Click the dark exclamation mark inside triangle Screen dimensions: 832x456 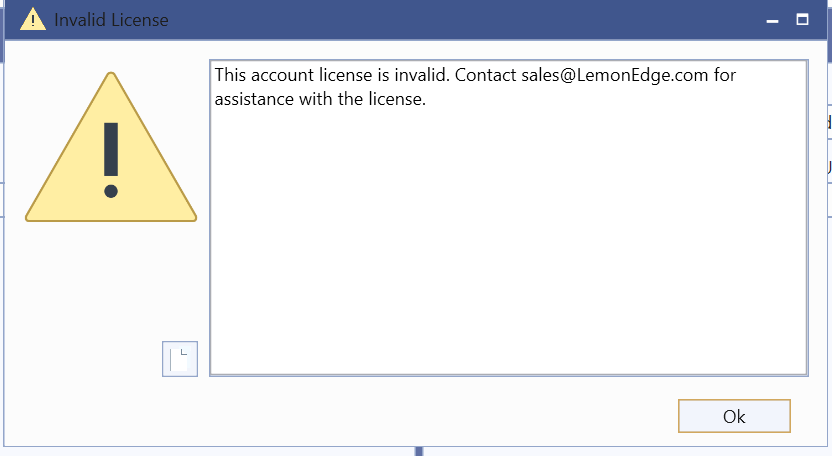point(111,160)
